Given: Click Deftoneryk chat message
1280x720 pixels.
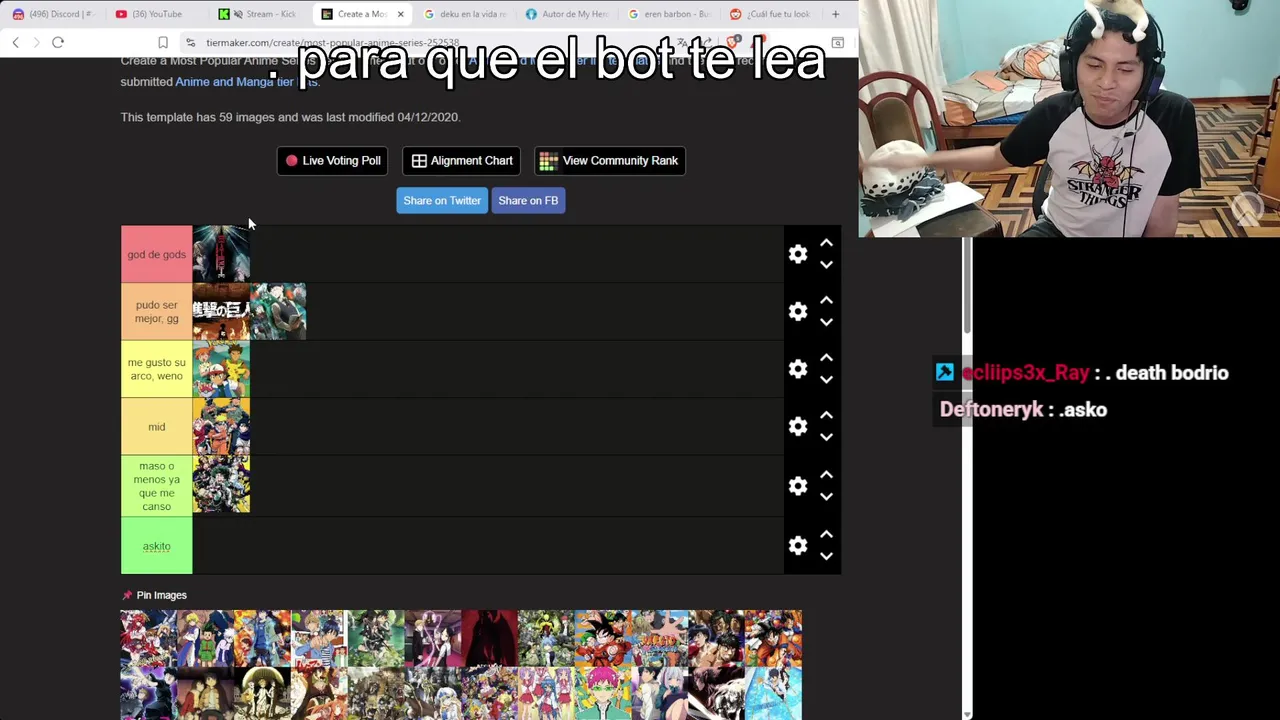Looking at the screenshot, I should 1023,410.
